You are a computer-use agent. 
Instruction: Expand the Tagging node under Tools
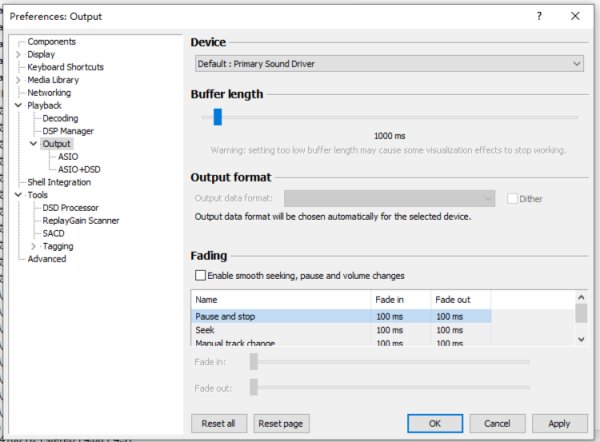coord(34,246)
